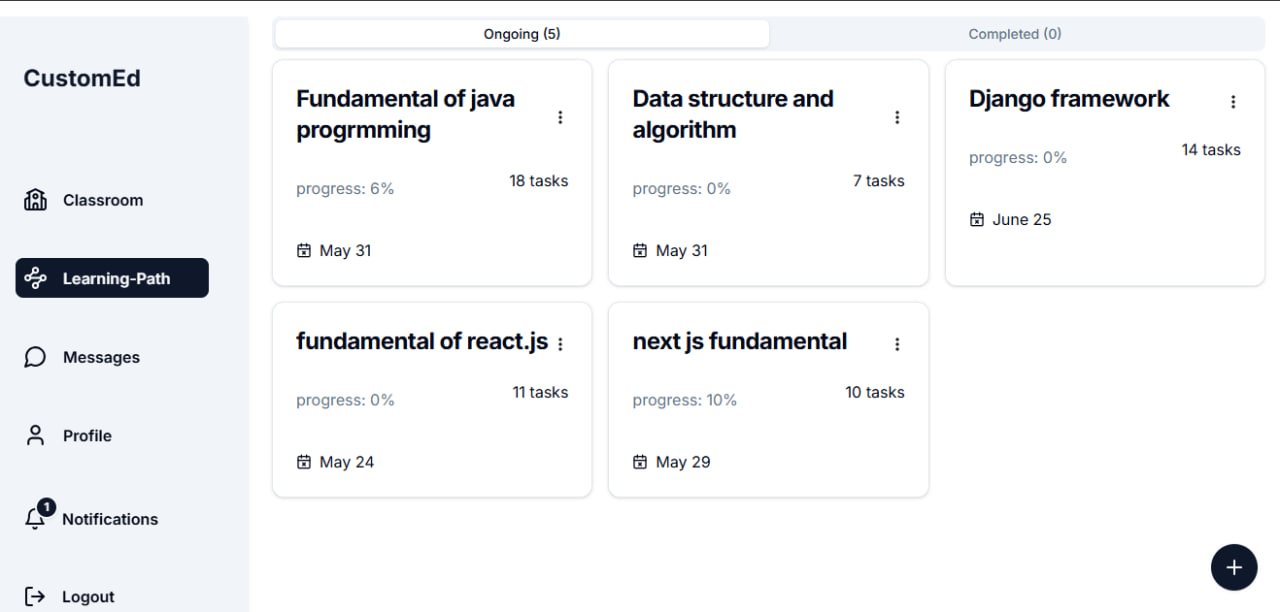Viewport: 1280px width, 612px height.
Task: Open more options on Data structure and algorithm
Action: [897, 117]
